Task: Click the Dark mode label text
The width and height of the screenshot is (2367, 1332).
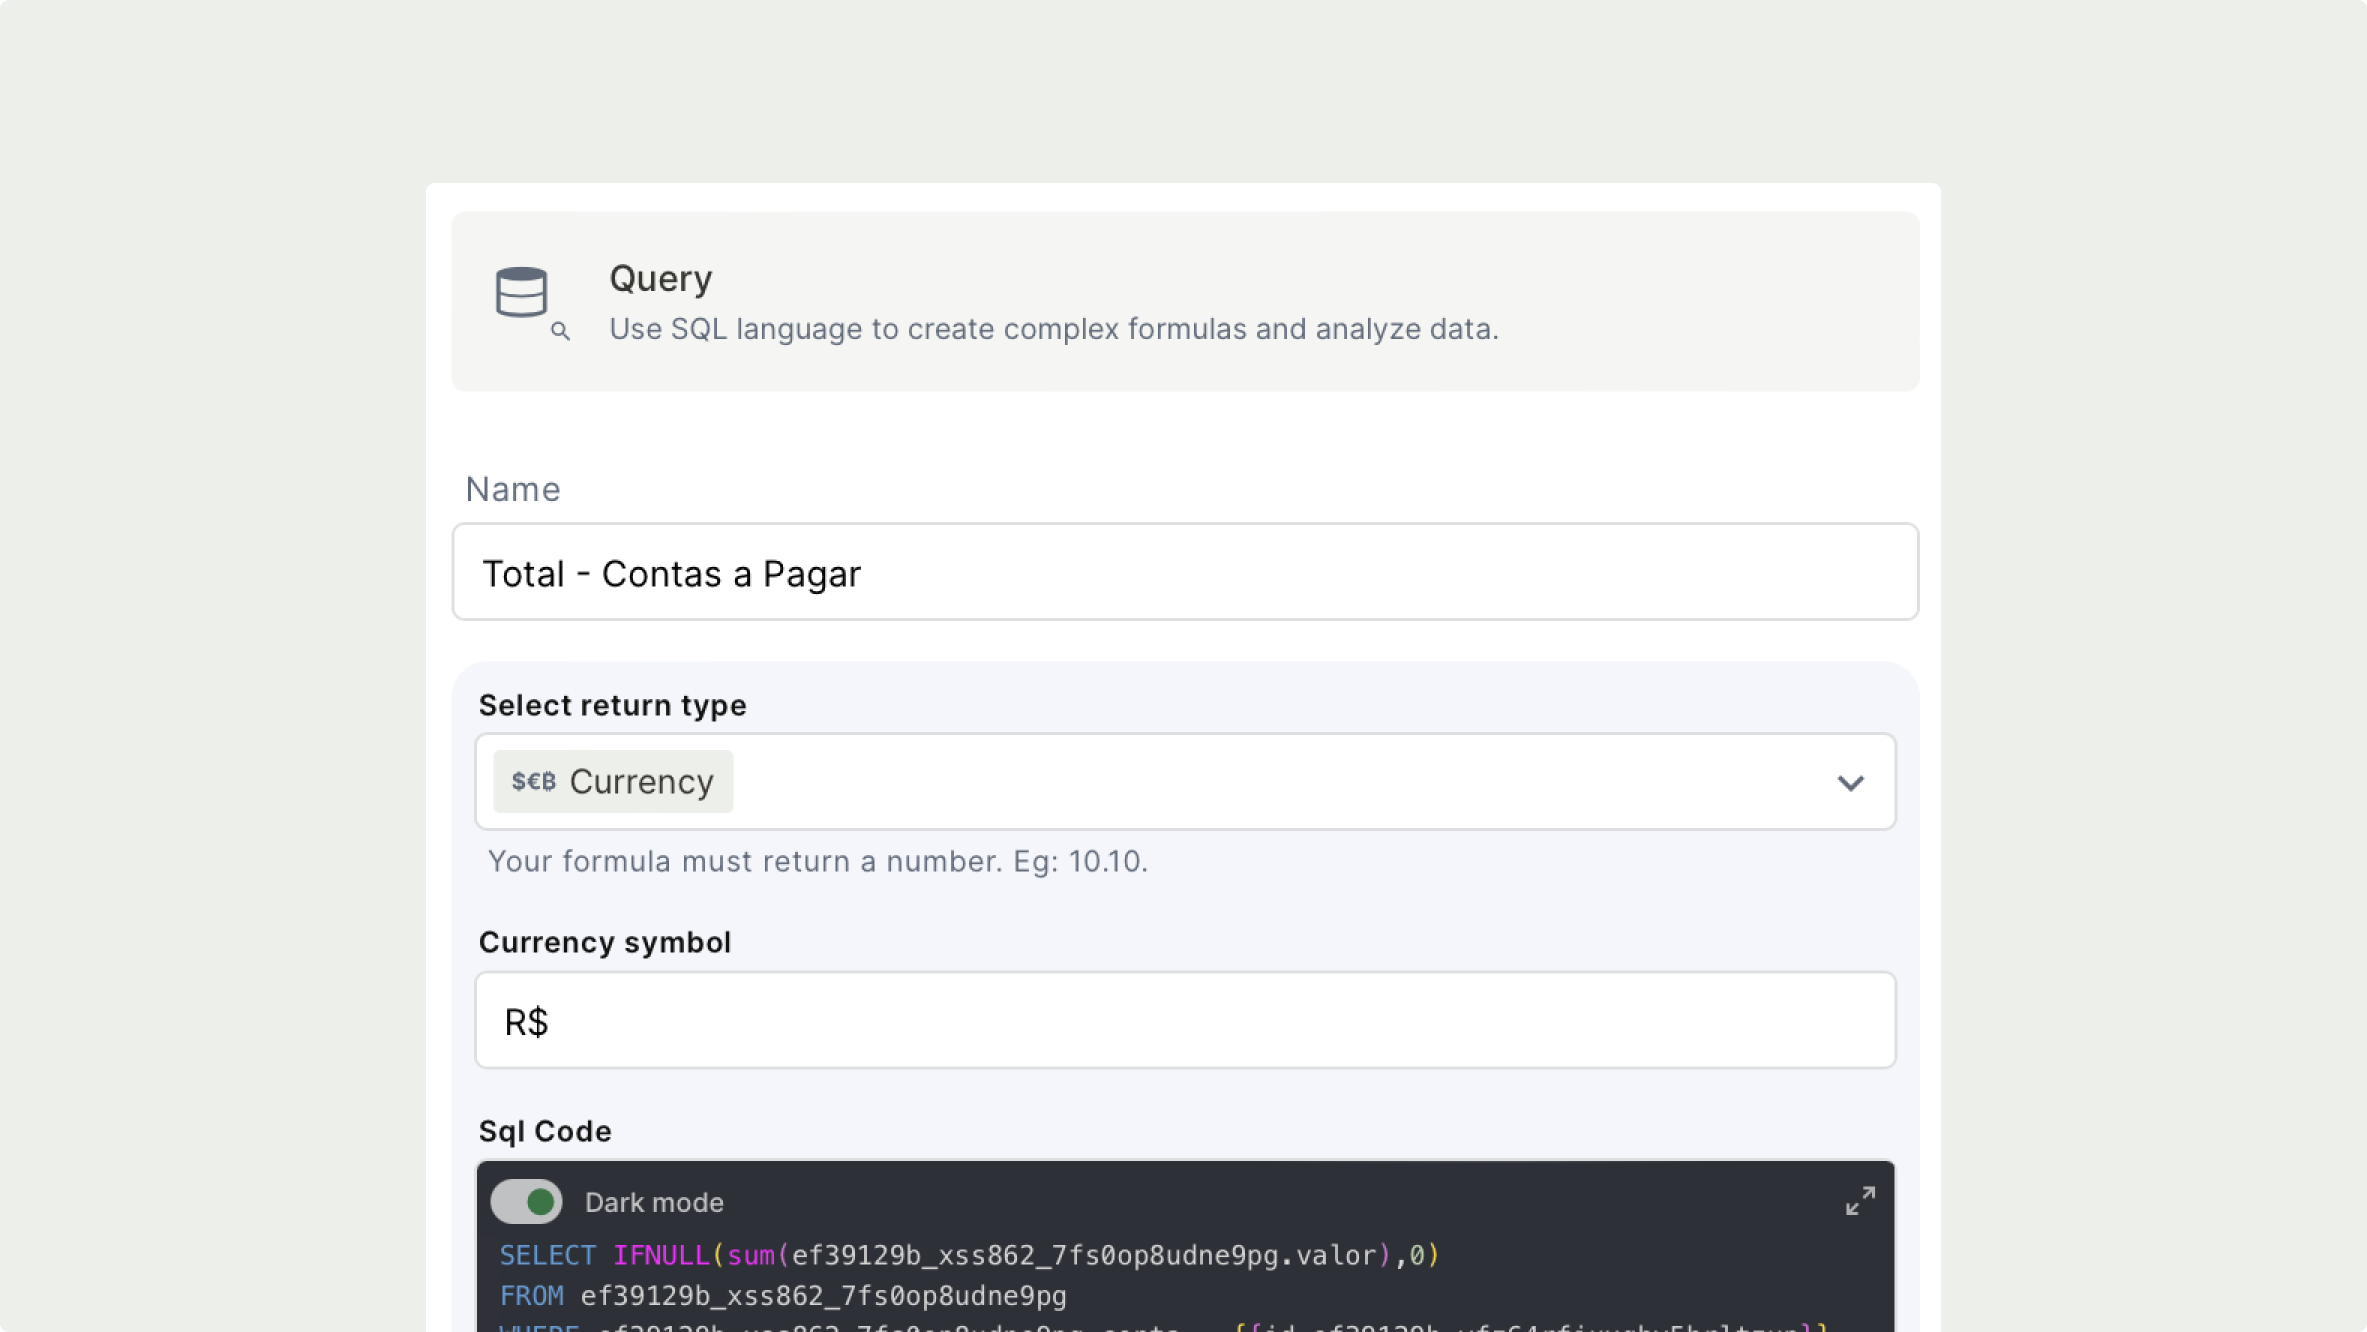Action: coord(654,1202)
